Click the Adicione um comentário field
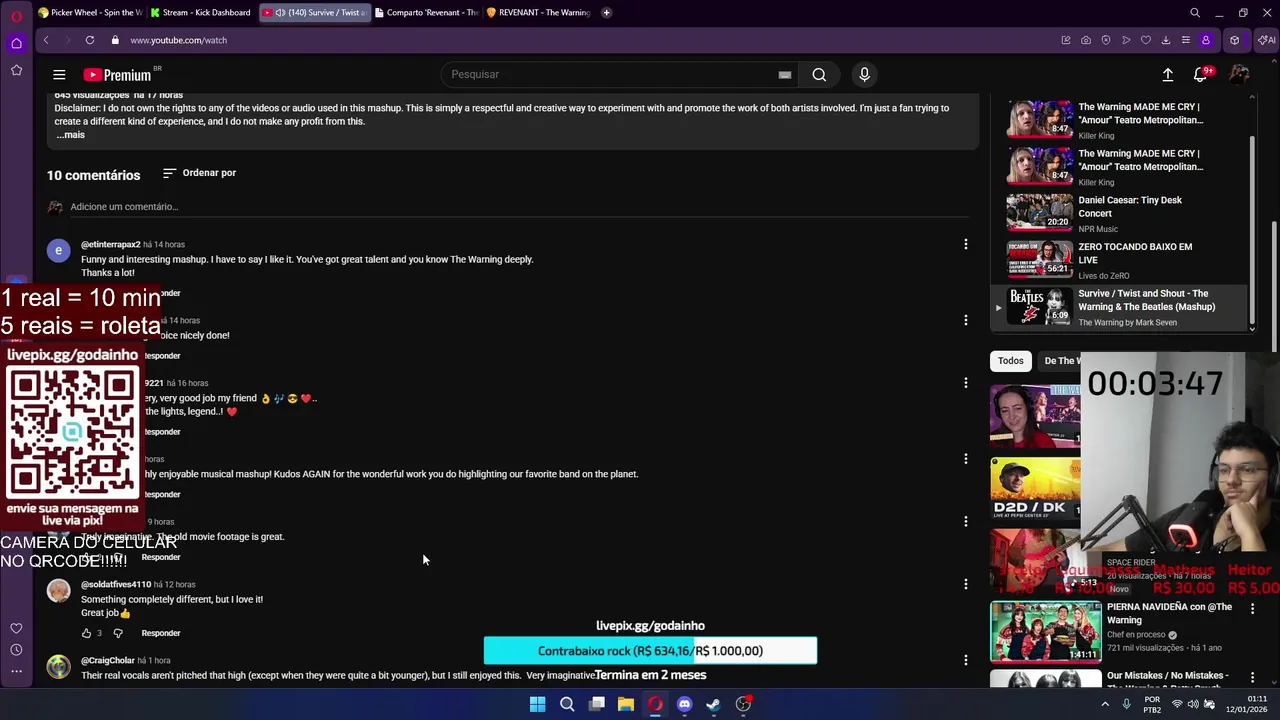This screenshot has height=720, width=1280. point(520,207)
